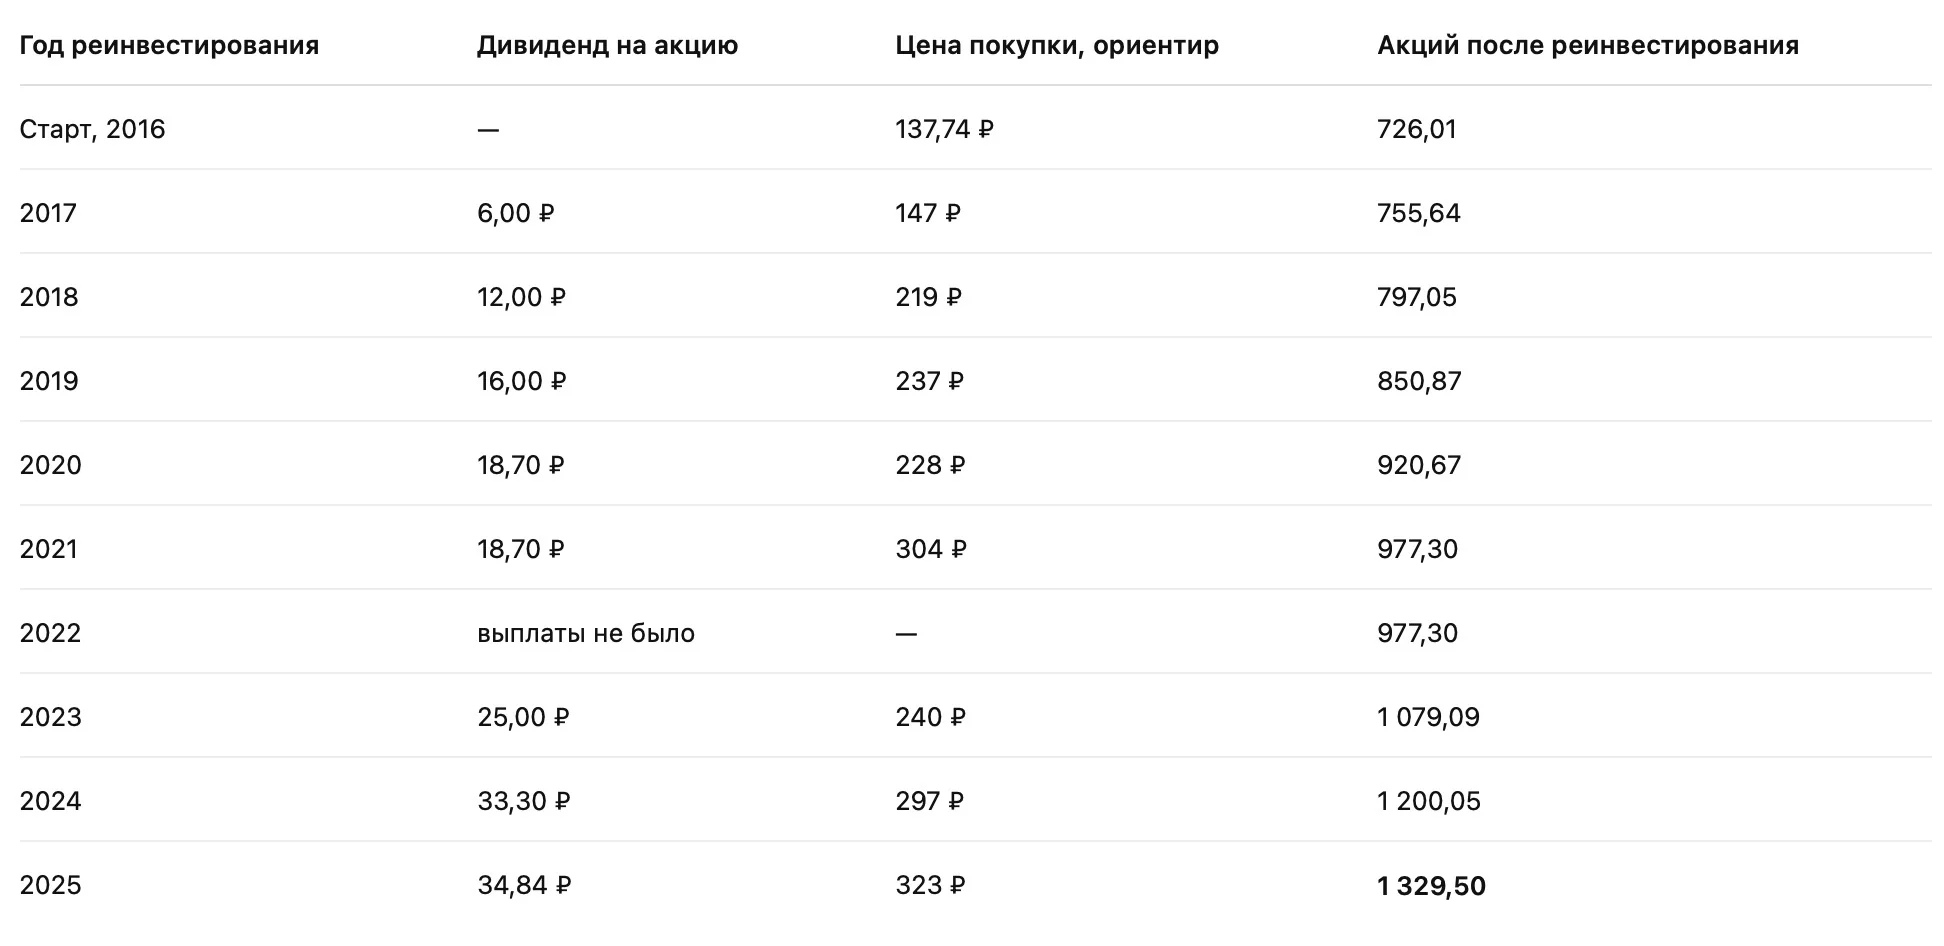
Task: Click the 25,00 ₽ dividend cell
Action: pos(523,718)
